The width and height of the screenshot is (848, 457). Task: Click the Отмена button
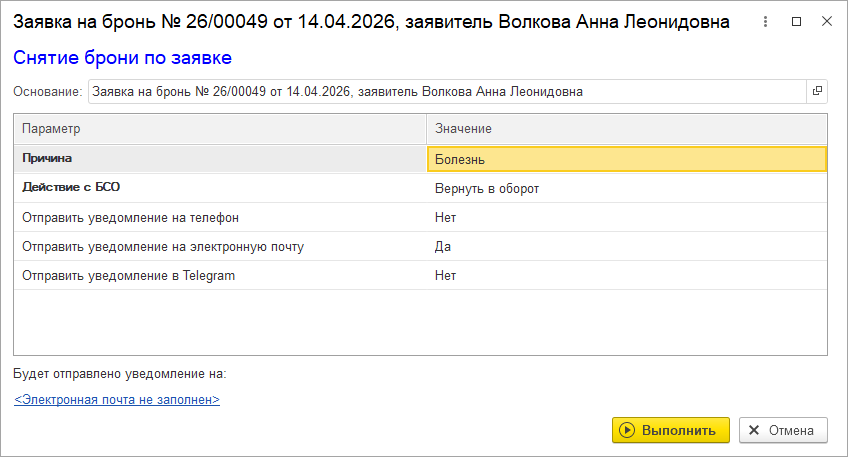point(783,430)
